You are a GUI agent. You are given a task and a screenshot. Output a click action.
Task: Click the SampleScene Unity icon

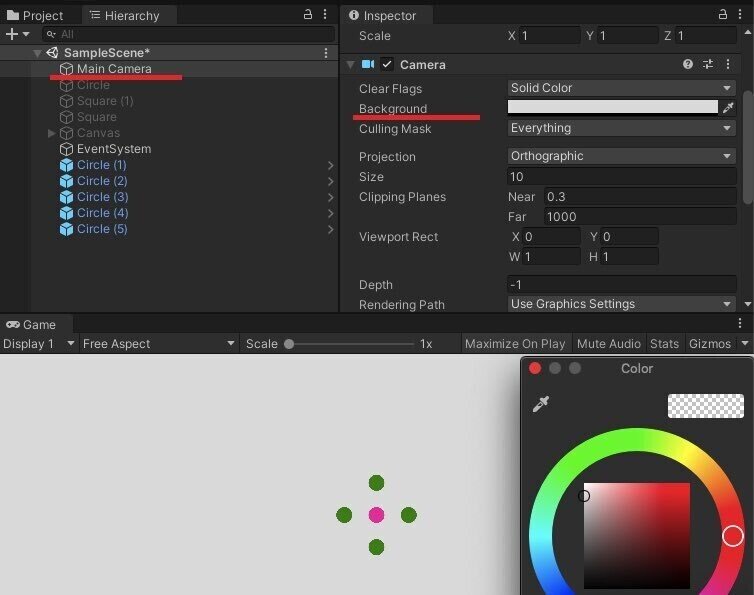tap(52, 53)
